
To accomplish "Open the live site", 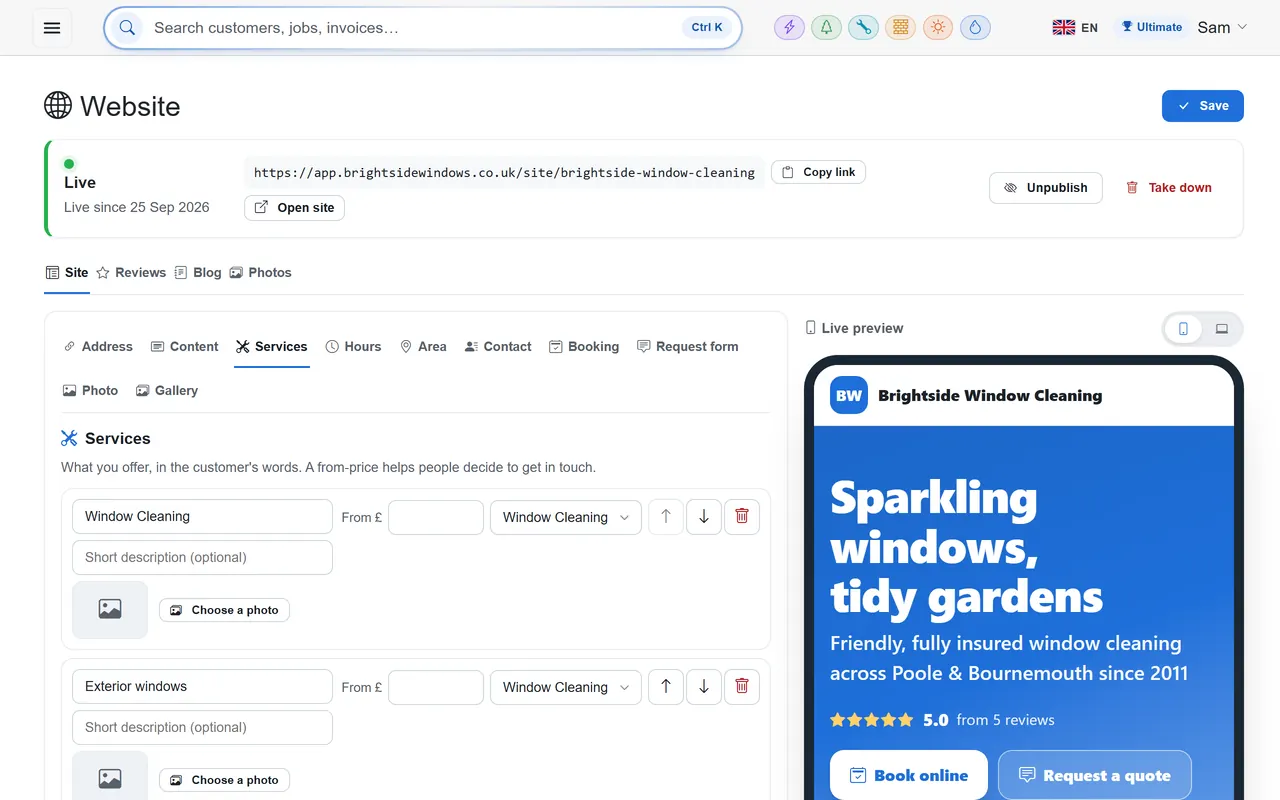I will point(294,208).
